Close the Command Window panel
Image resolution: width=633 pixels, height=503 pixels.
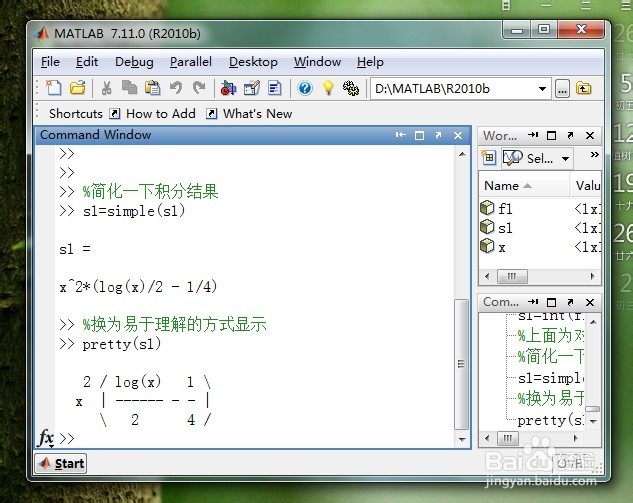pyautogui.click(x=458, y=135)
